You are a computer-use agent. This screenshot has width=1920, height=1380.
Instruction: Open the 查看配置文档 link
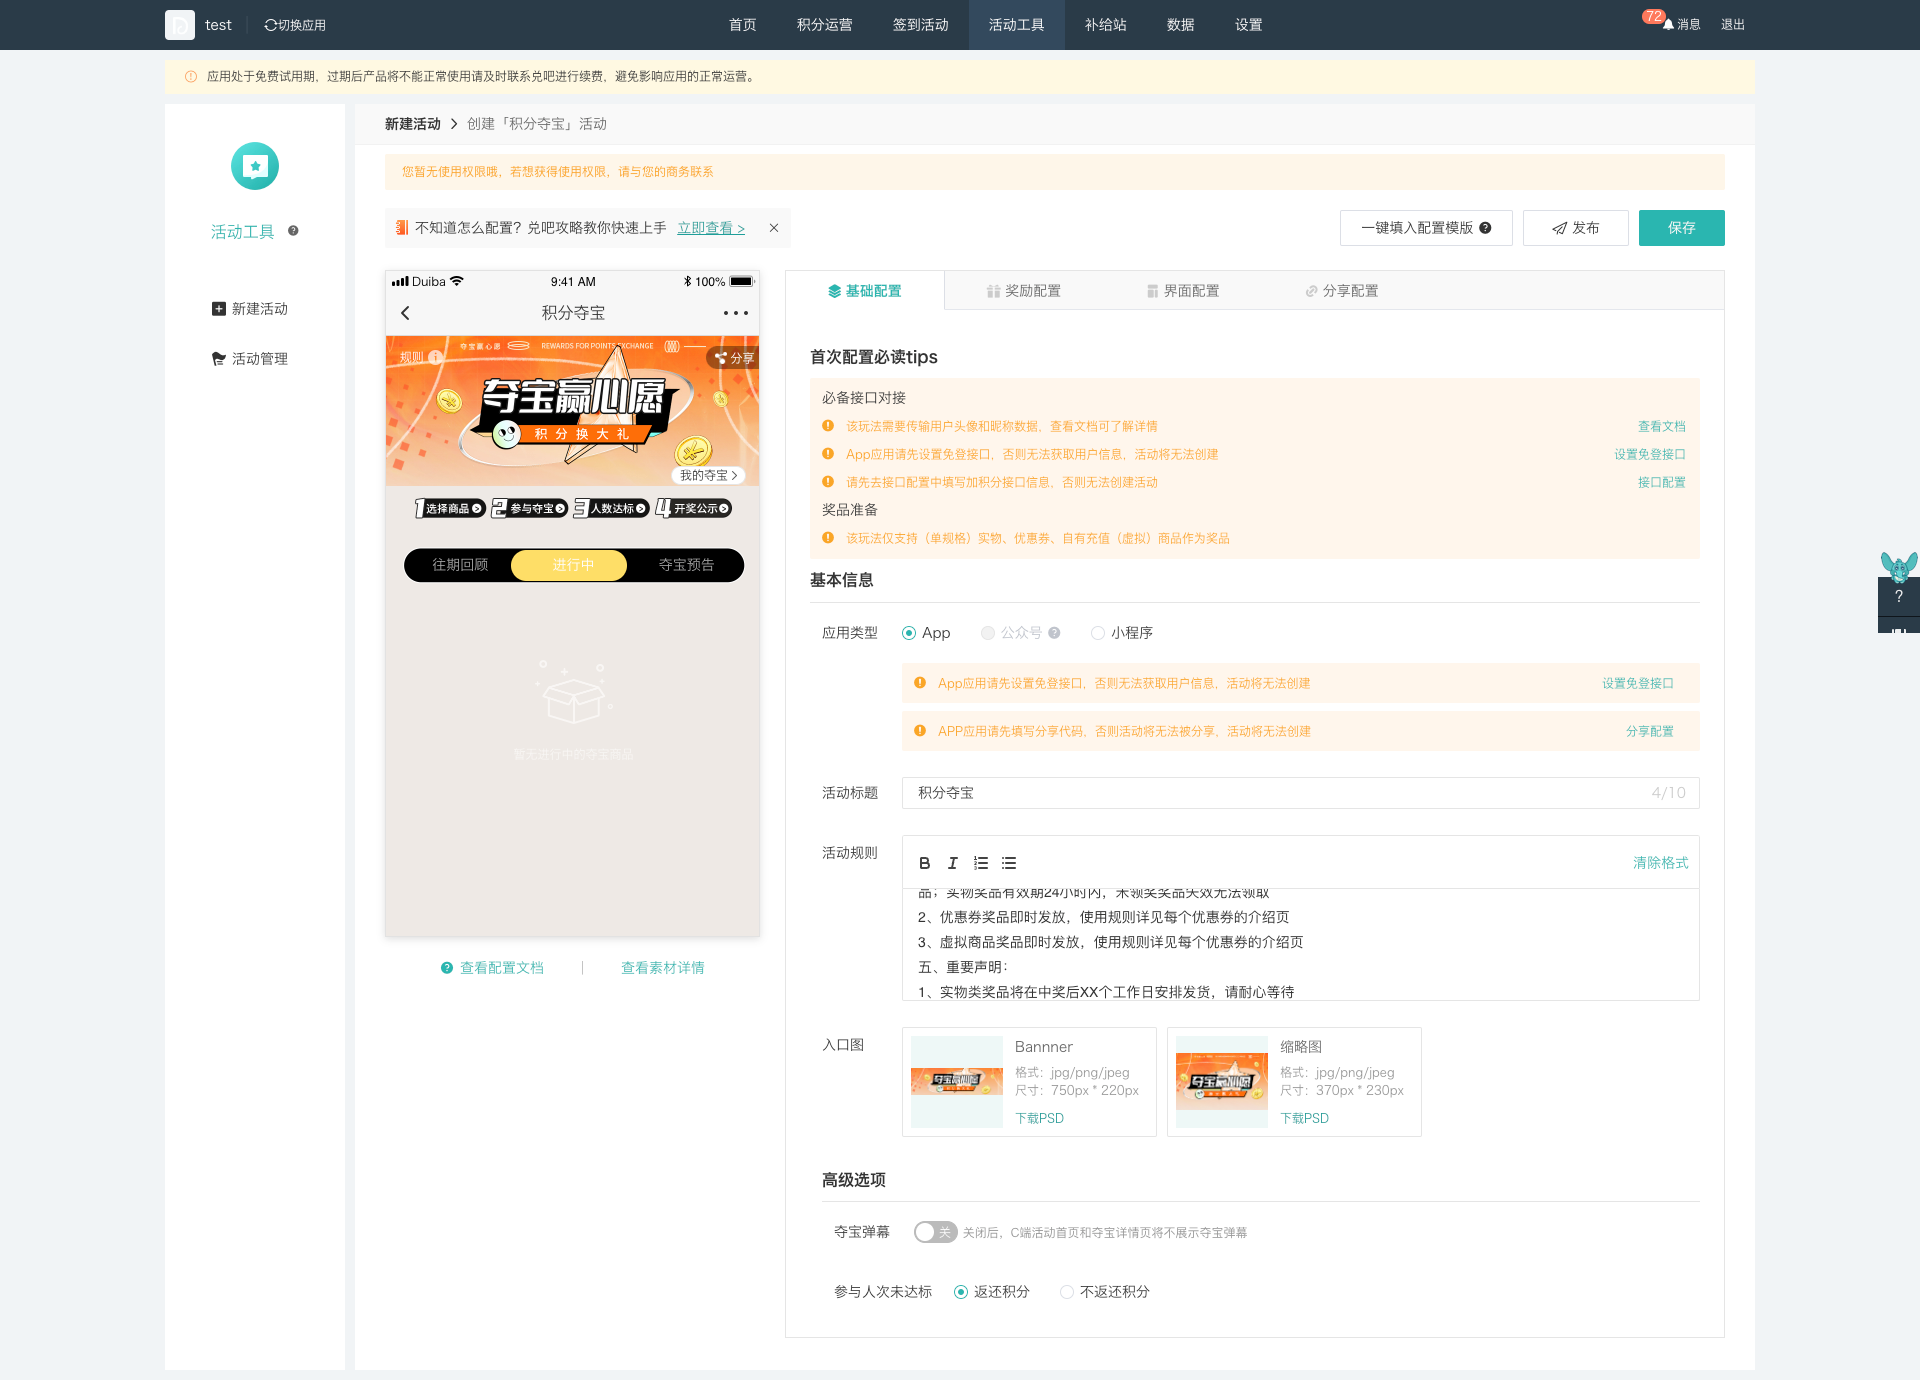pos(501,968)
